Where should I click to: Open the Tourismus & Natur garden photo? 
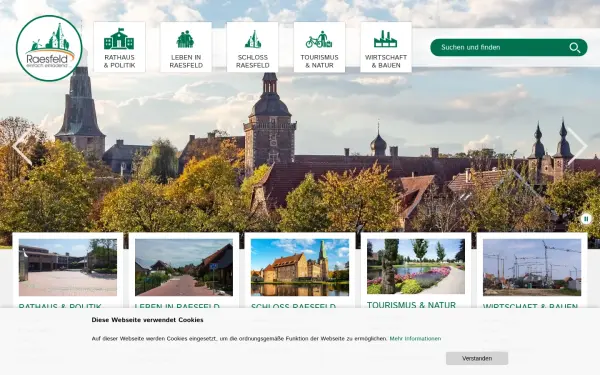pos(416,266)
